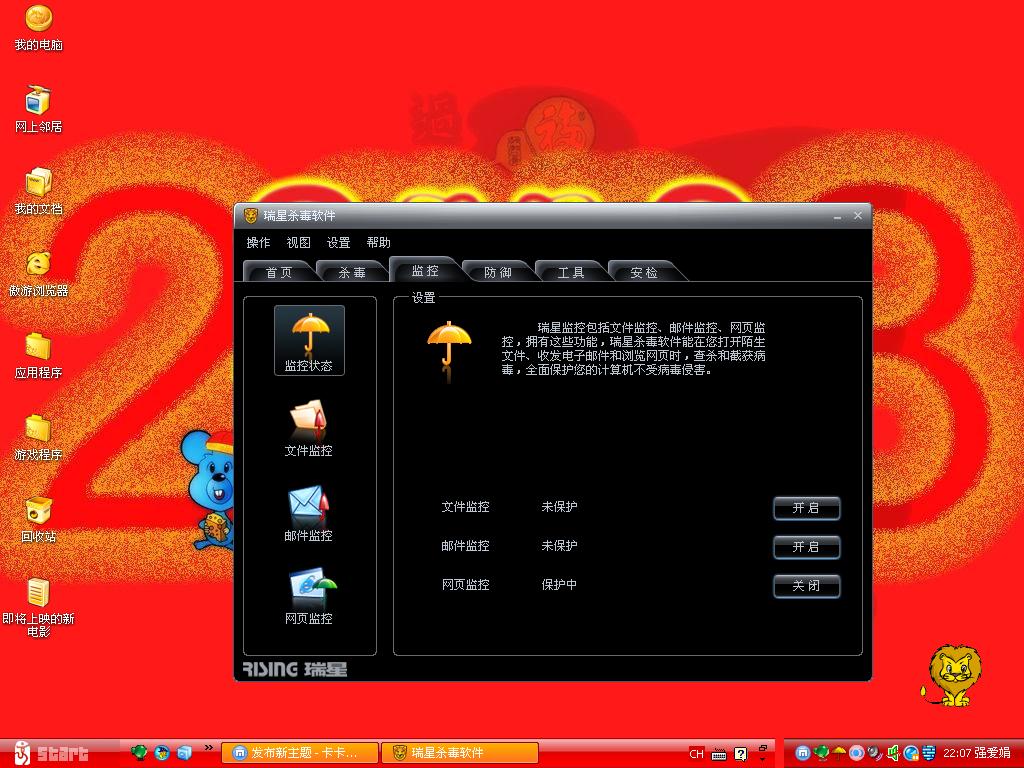Open 我的文档 desktop icon
1024x768 pixels.
click(x=39, y=191)
